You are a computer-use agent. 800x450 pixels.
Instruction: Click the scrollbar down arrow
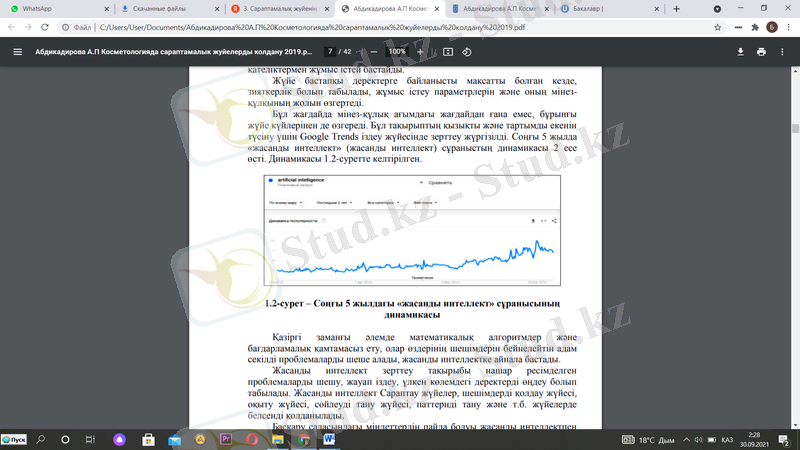[x=795, y=424]
